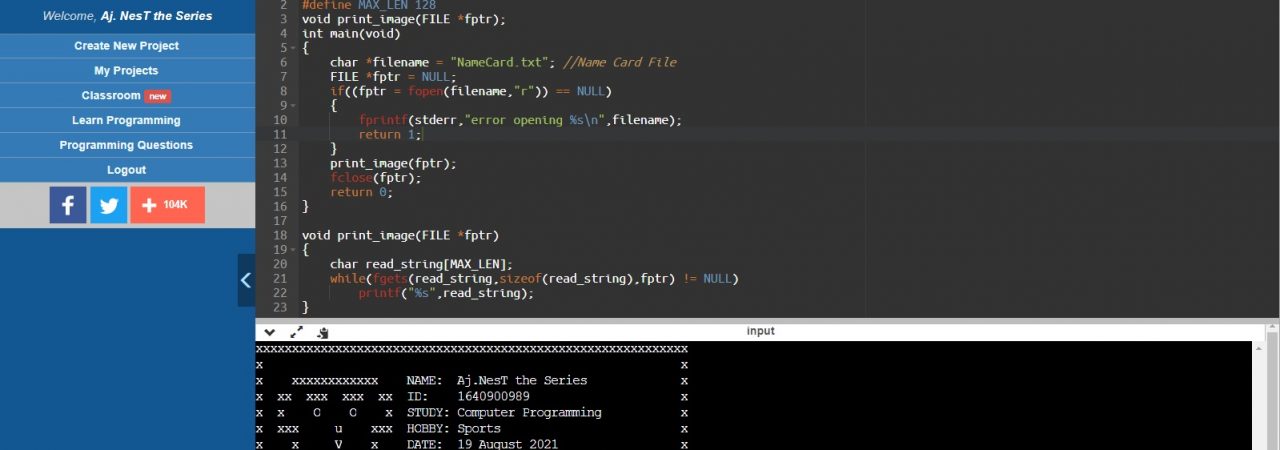Minimize the console using the chevron icon
Viewport: 1280px width, 450px height.
[269, 332]
